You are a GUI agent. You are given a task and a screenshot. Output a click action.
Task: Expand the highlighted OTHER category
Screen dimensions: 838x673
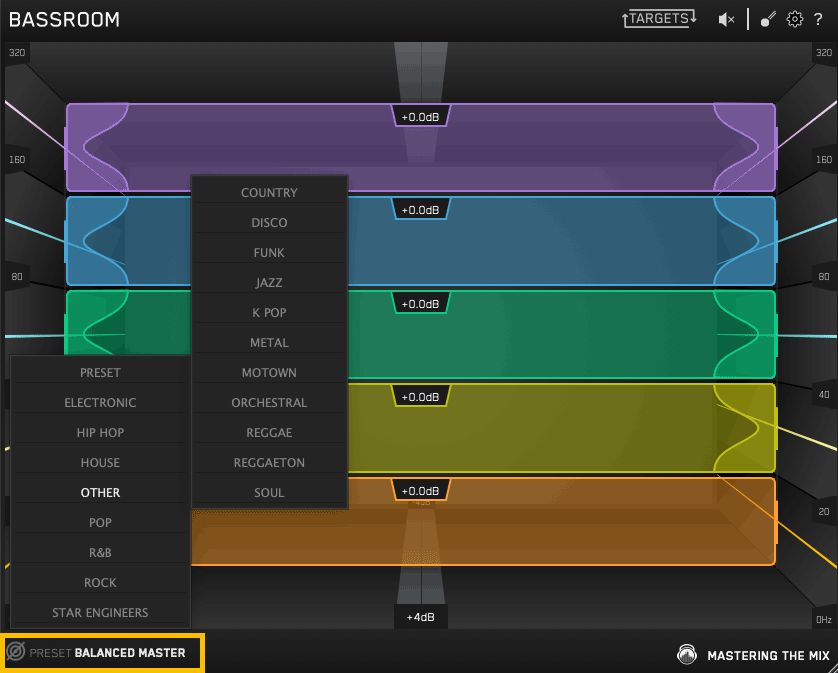(100, 492)
